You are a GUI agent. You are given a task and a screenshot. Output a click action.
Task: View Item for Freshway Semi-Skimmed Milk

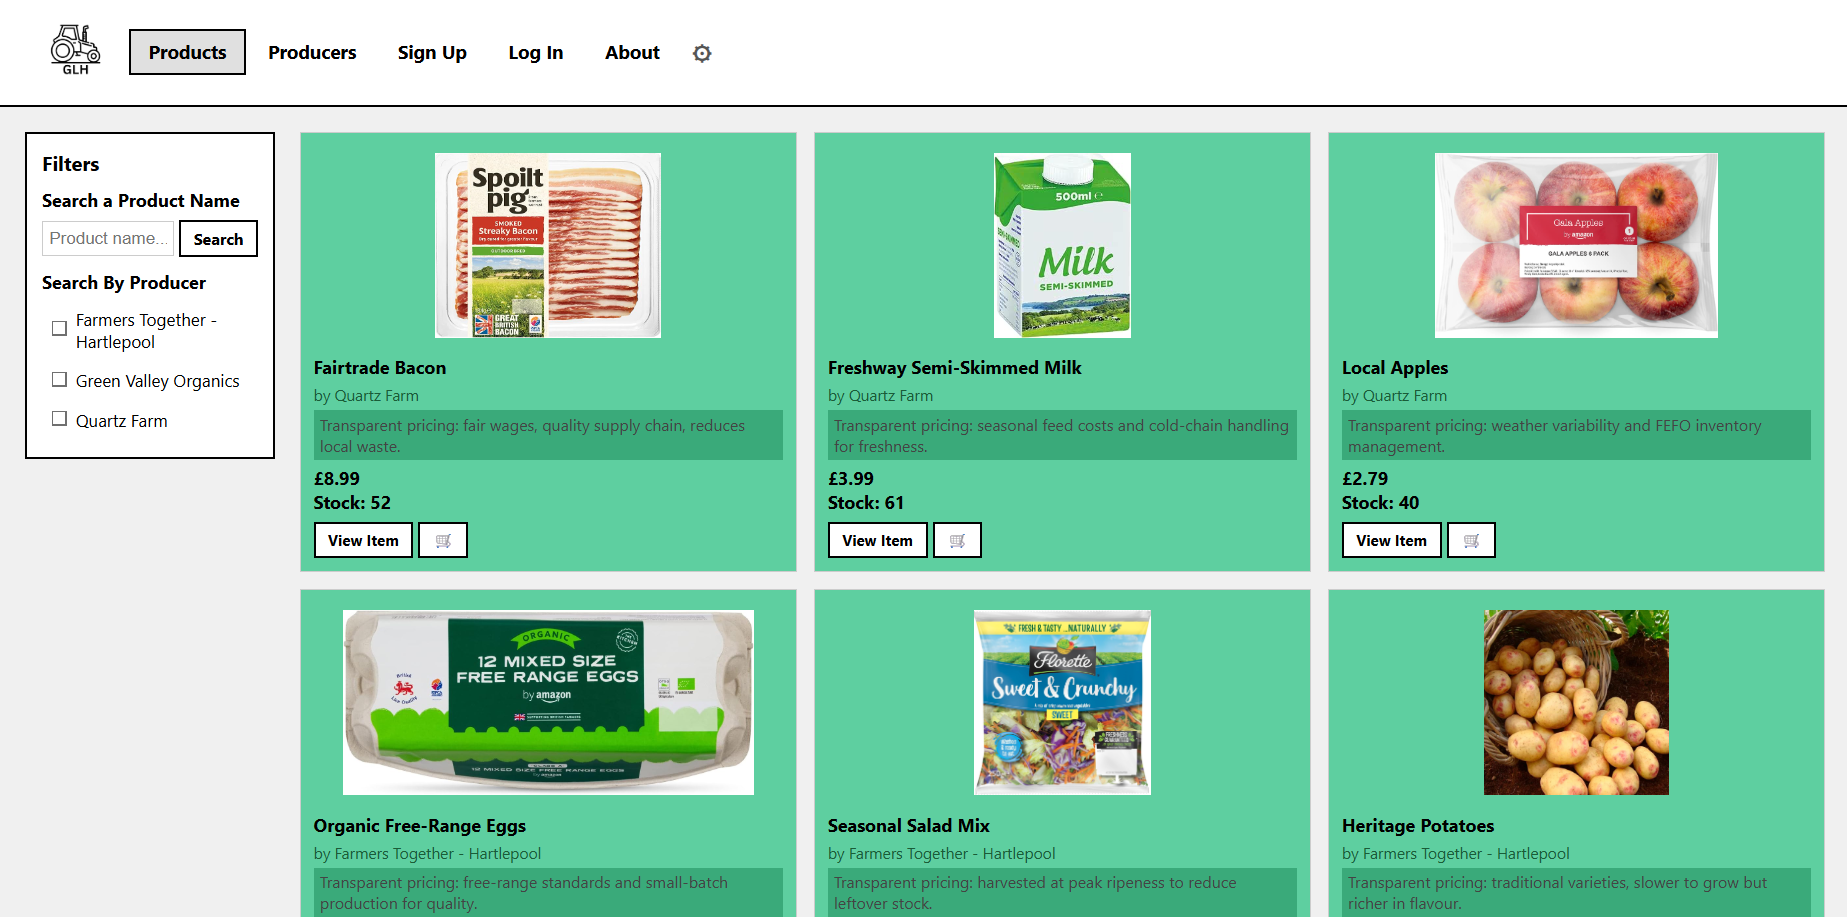[877, 540]
